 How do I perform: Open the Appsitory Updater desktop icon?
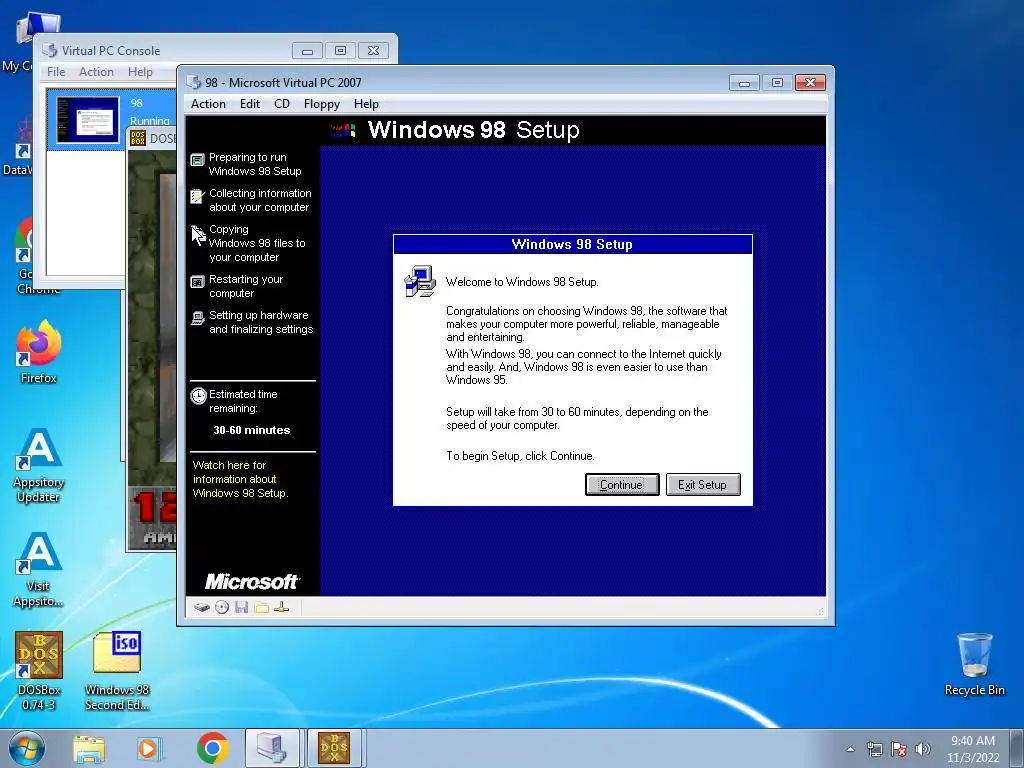39,465
